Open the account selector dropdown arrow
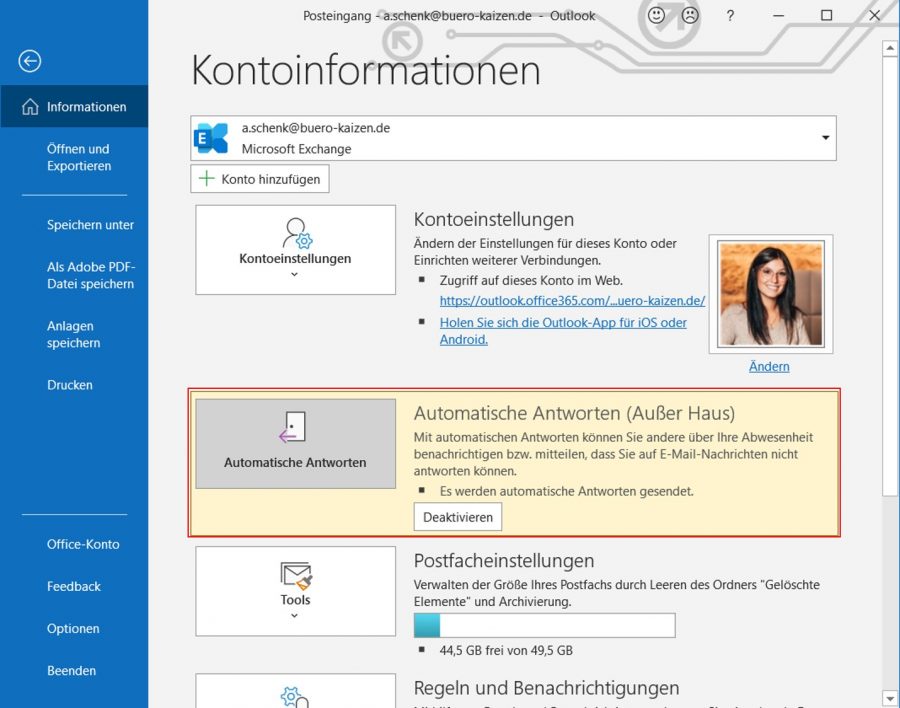This screenshot has height=708, width=900. (825, 138)
